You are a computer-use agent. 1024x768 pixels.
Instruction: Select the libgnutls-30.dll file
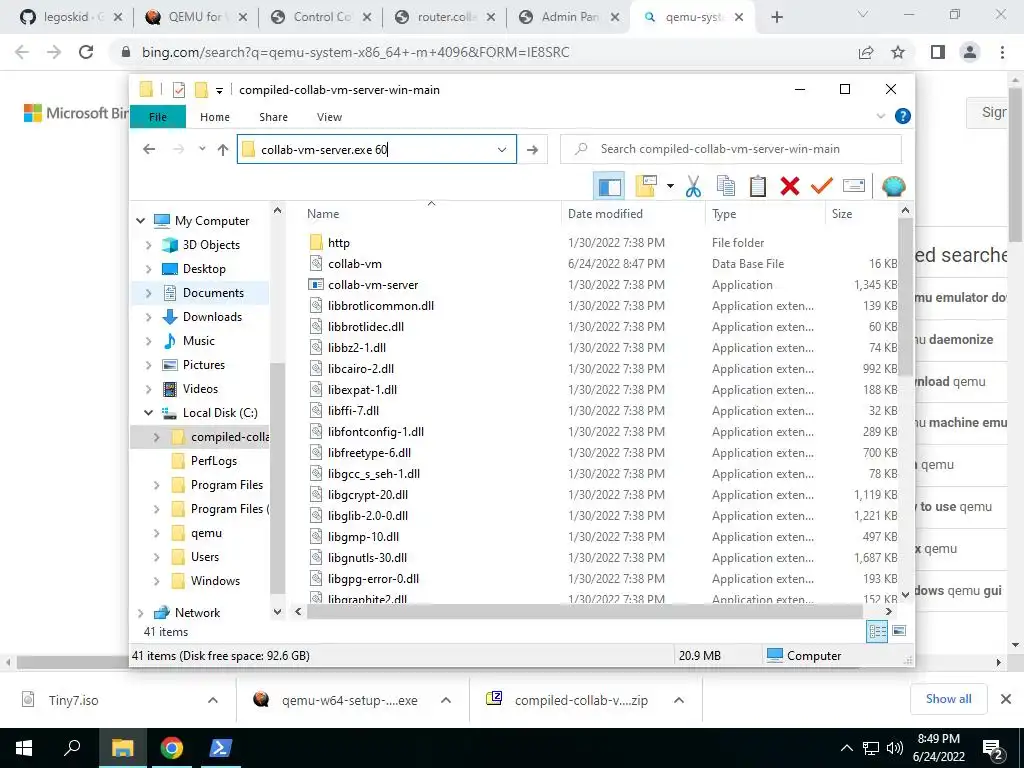(367, 558)
